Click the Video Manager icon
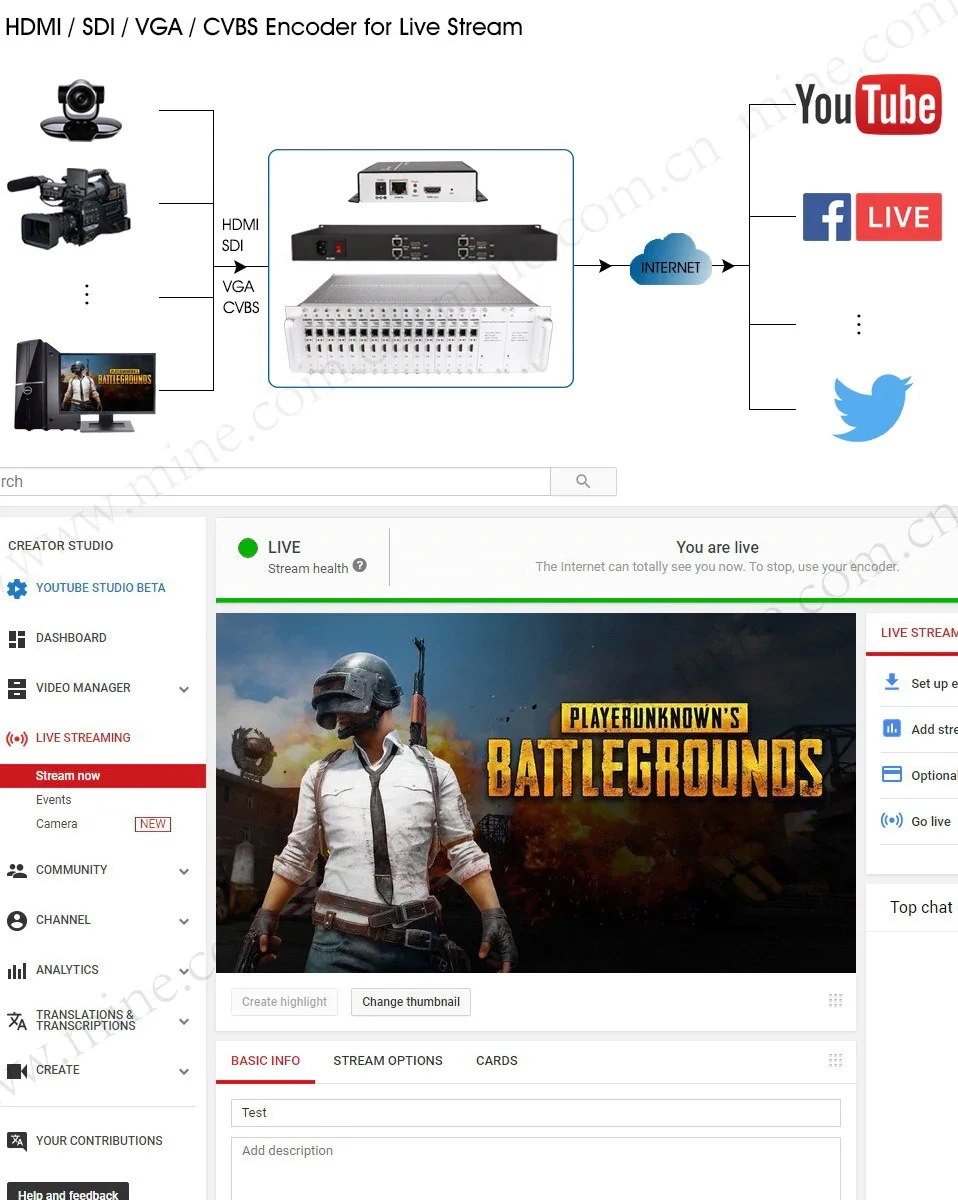The width and height of the screenshot is (958, 1200). point(17,688)
